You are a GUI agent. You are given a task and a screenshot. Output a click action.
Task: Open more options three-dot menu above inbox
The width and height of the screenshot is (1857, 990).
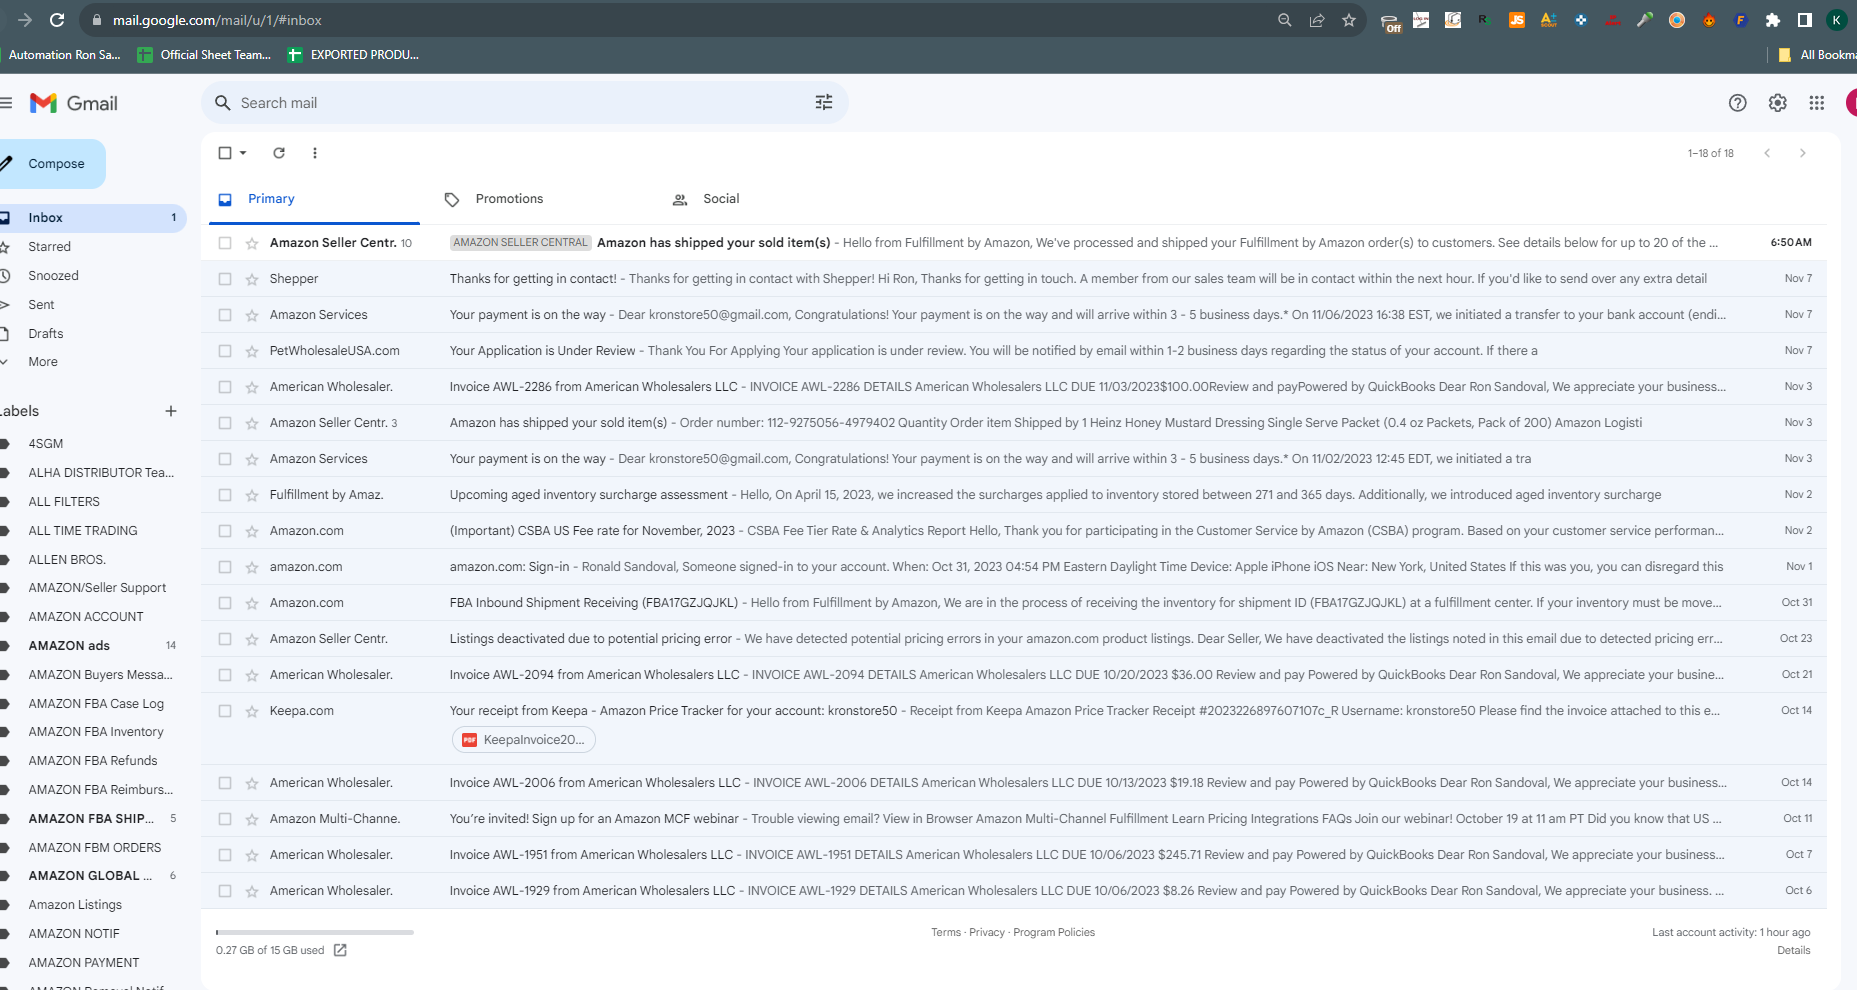point(315,153)
